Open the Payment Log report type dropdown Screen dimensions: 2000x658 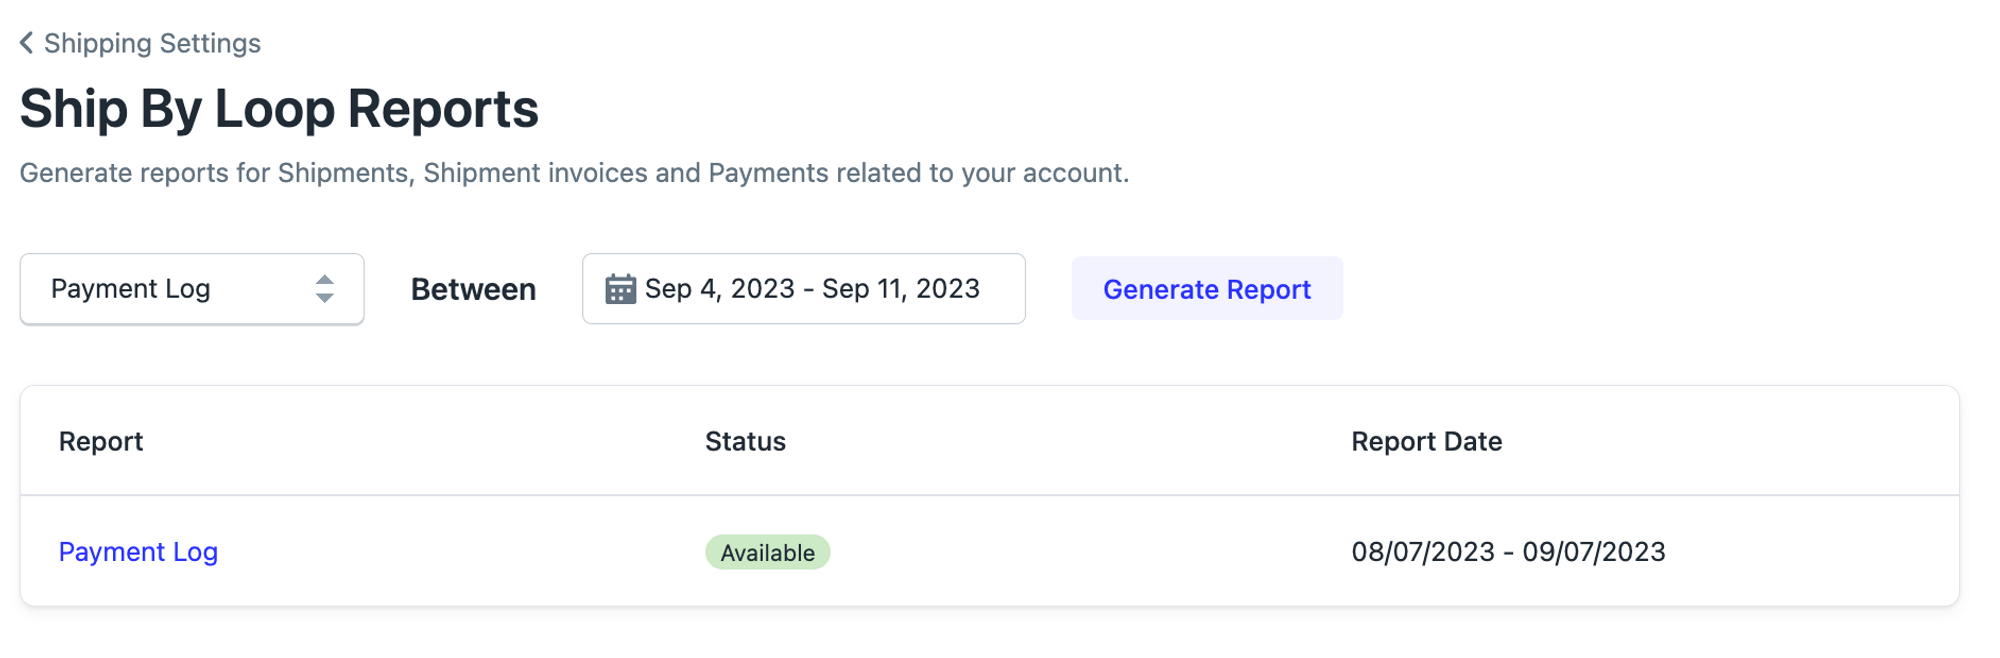pos(191,289)
